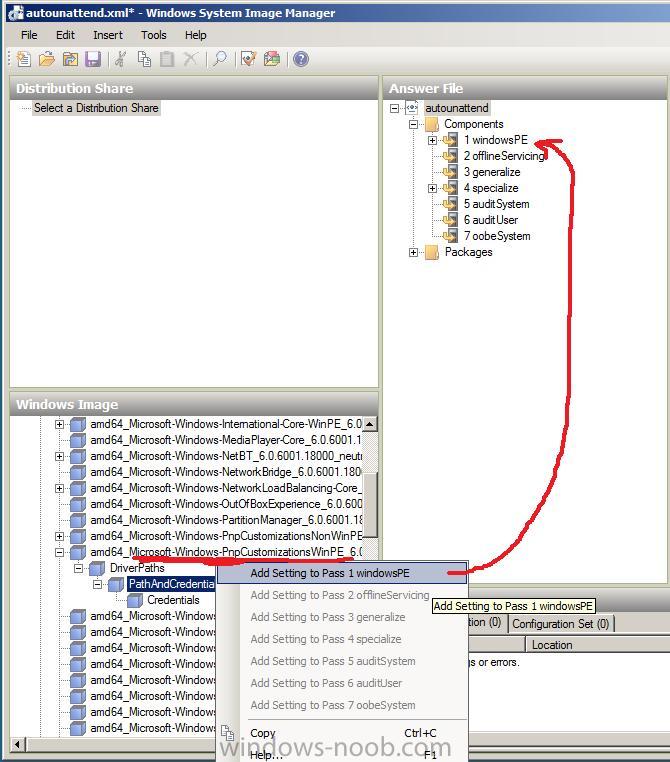The image size is (670, 762).
Task: Click the Windows Image scroll up arrow
Action: [370, 424]
